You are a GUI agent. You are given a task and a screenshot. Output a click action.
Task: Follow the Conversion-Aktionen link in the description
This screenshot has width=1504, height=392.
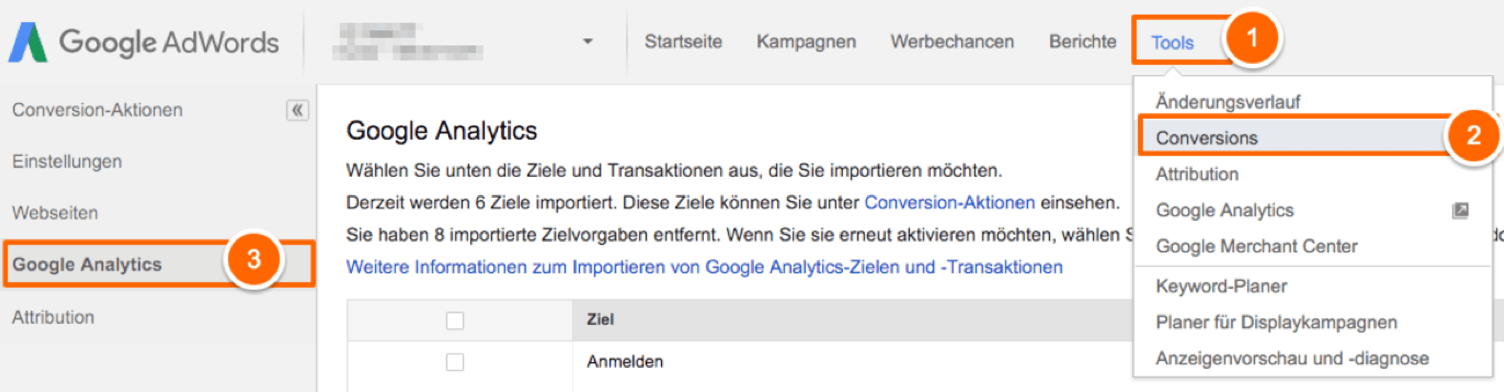point(949,203)
